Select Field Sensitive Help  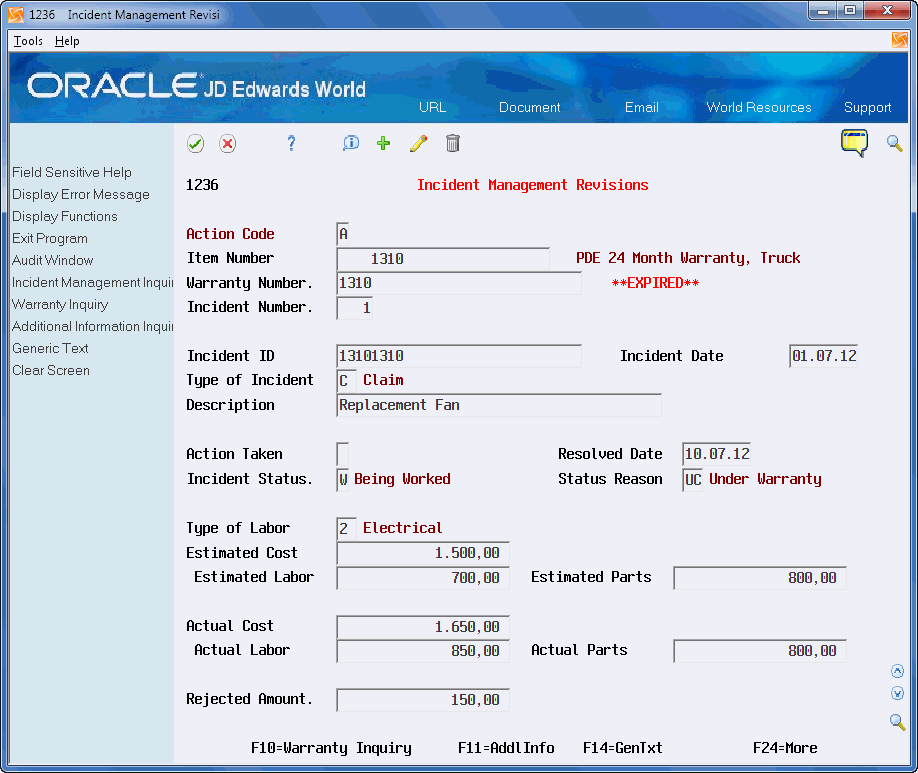point(71,172)
